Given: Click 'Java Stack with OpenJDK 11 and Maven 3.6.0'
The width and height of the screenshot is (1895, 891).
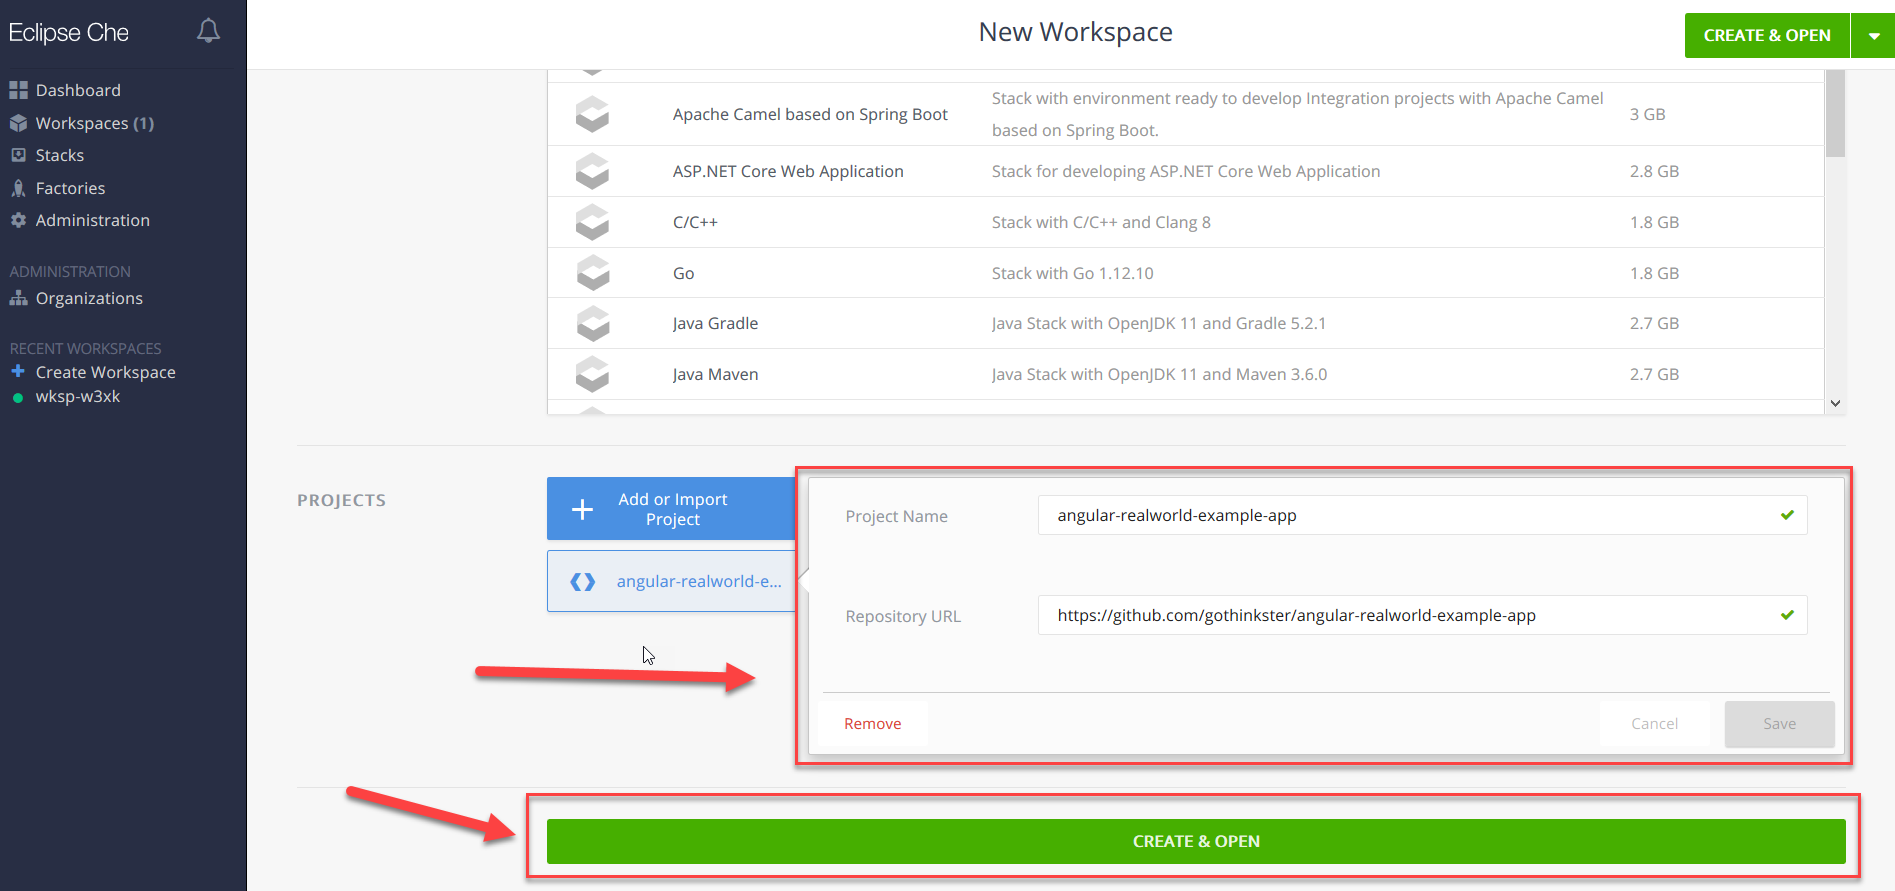Looking at the screenshot, I should tap(1159, 374).
